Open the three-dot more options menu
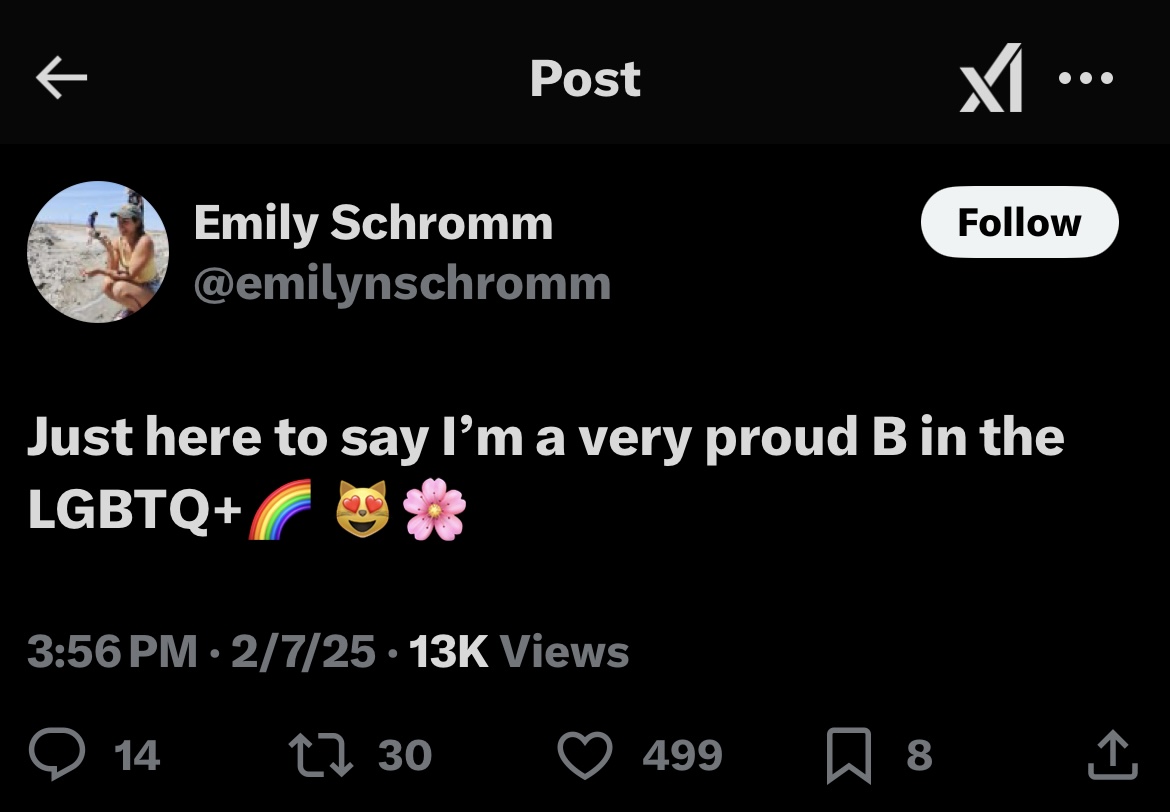The image size is (1170, 812). pos(1086,78)
